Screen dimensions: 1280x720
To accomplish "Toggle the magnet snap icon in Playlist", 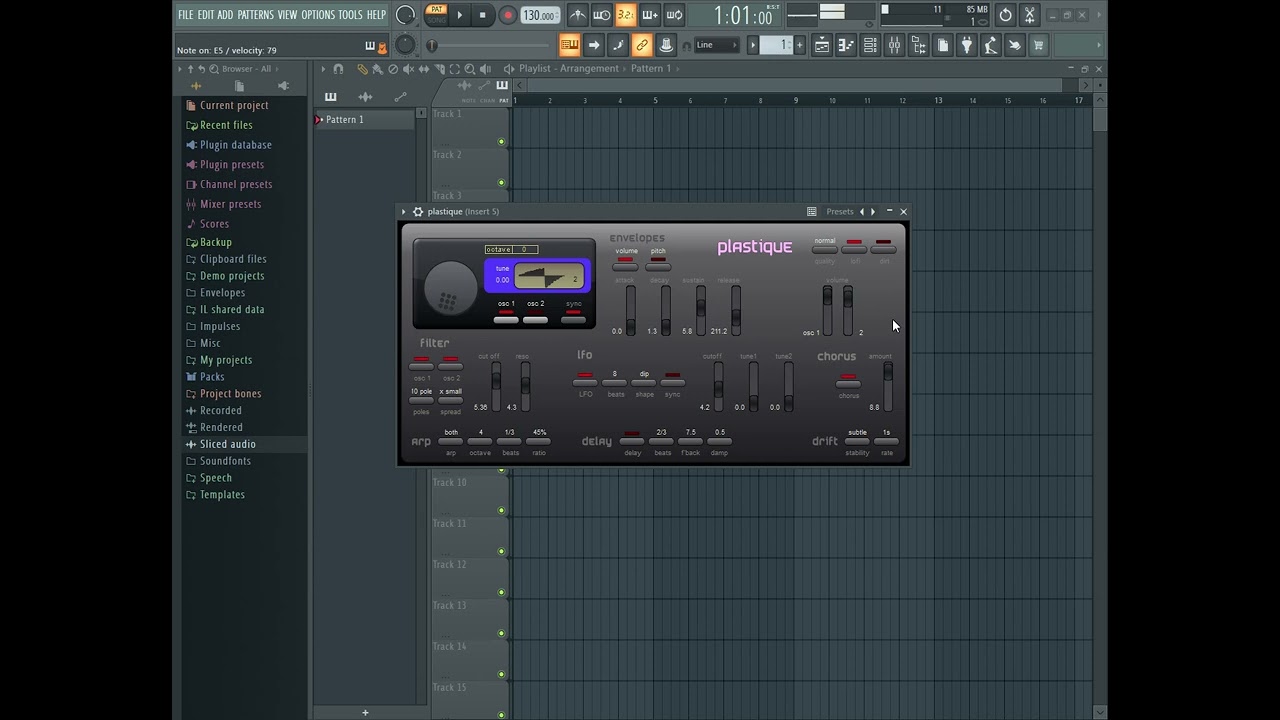I will (x=338, y=69).
